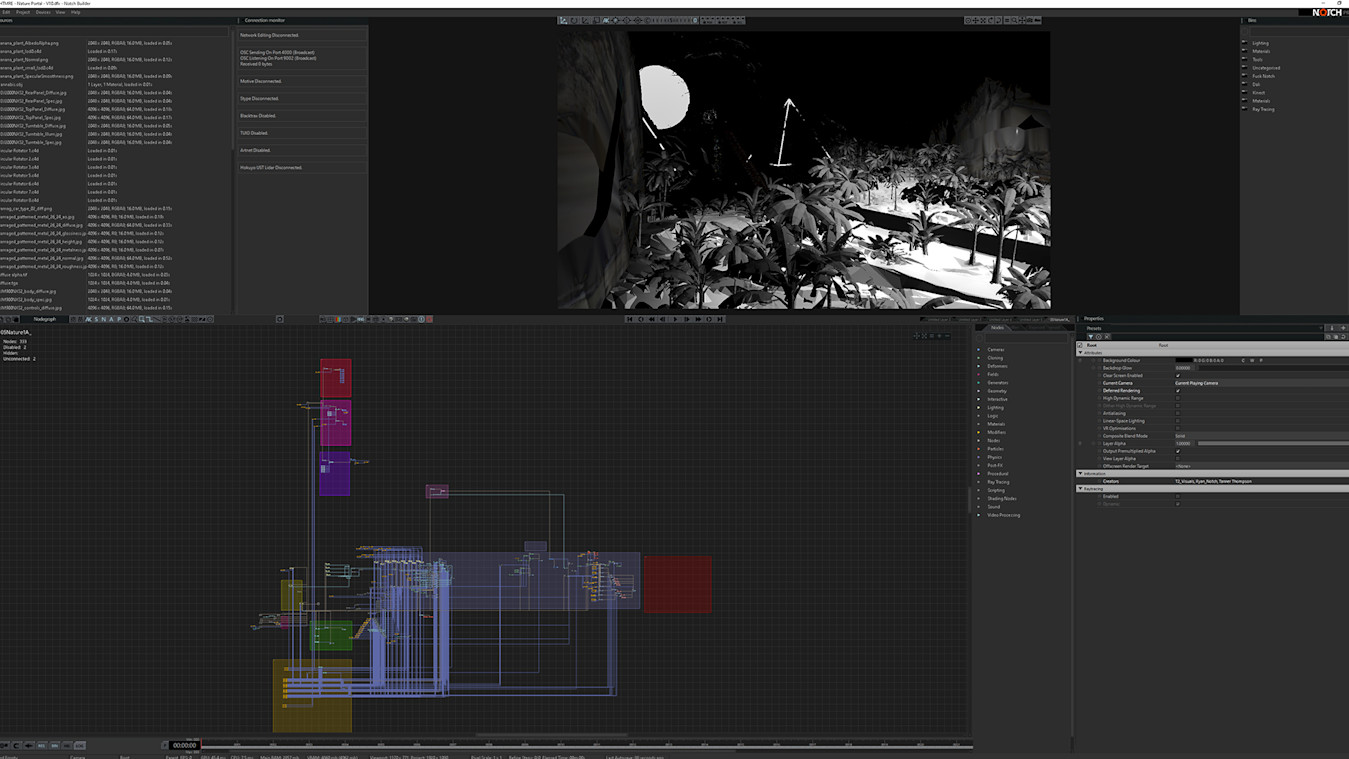Viewport: 1349px width, 759px height.
Task: Open the Project menu
Action: tap(23, 12)
